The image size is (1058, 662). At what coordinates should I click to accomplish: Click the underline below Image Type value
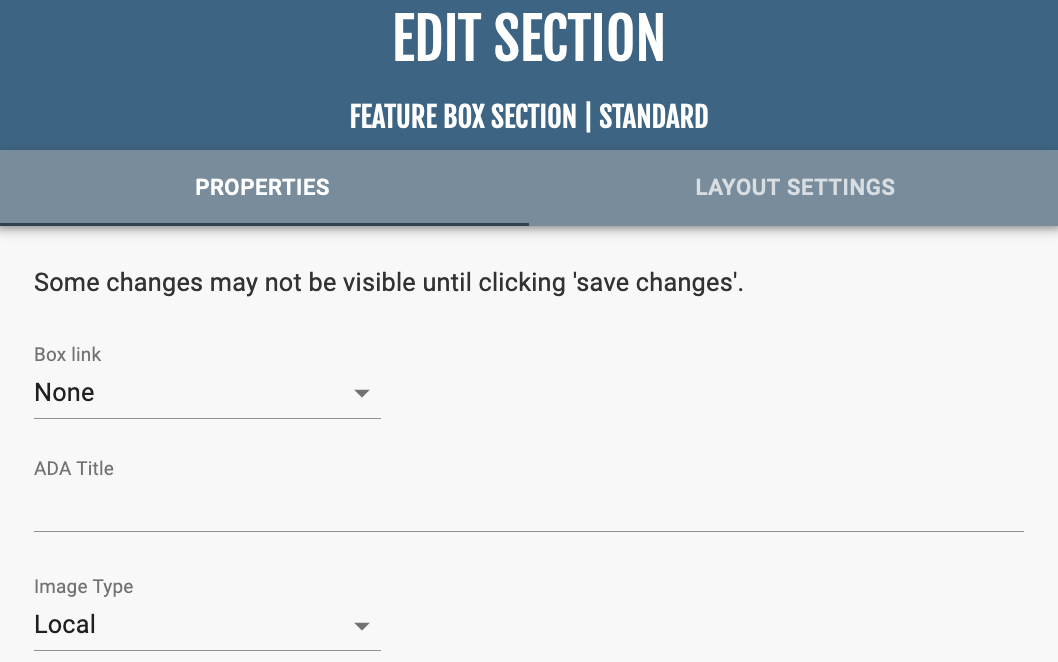207,650
